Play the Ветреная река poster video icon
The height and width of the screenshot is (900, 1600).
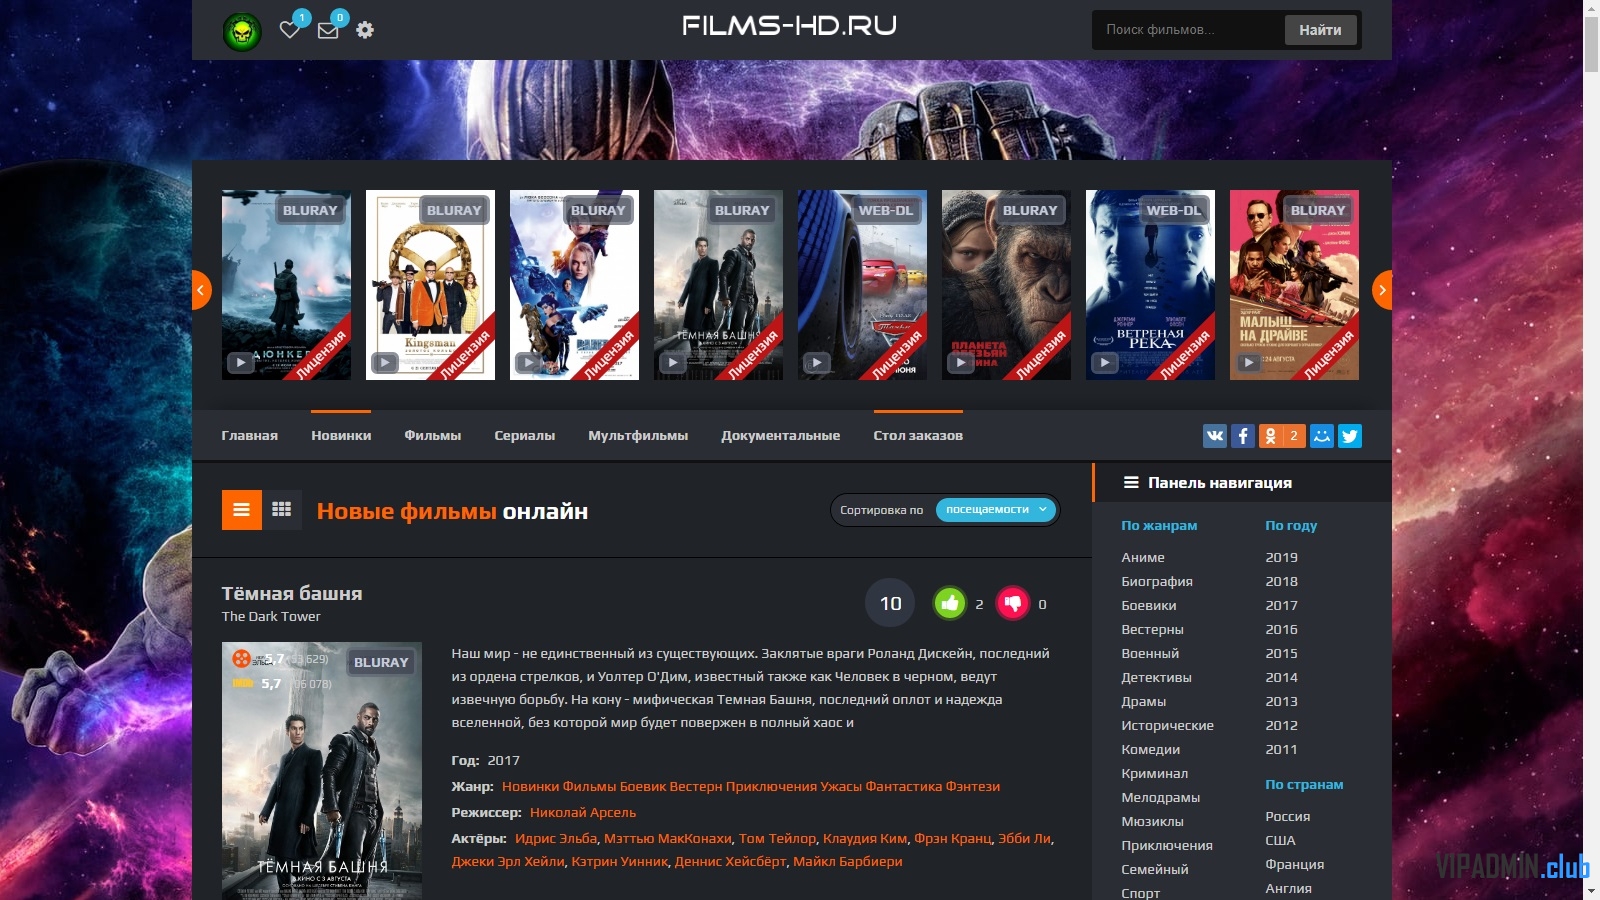point(1104,363)
